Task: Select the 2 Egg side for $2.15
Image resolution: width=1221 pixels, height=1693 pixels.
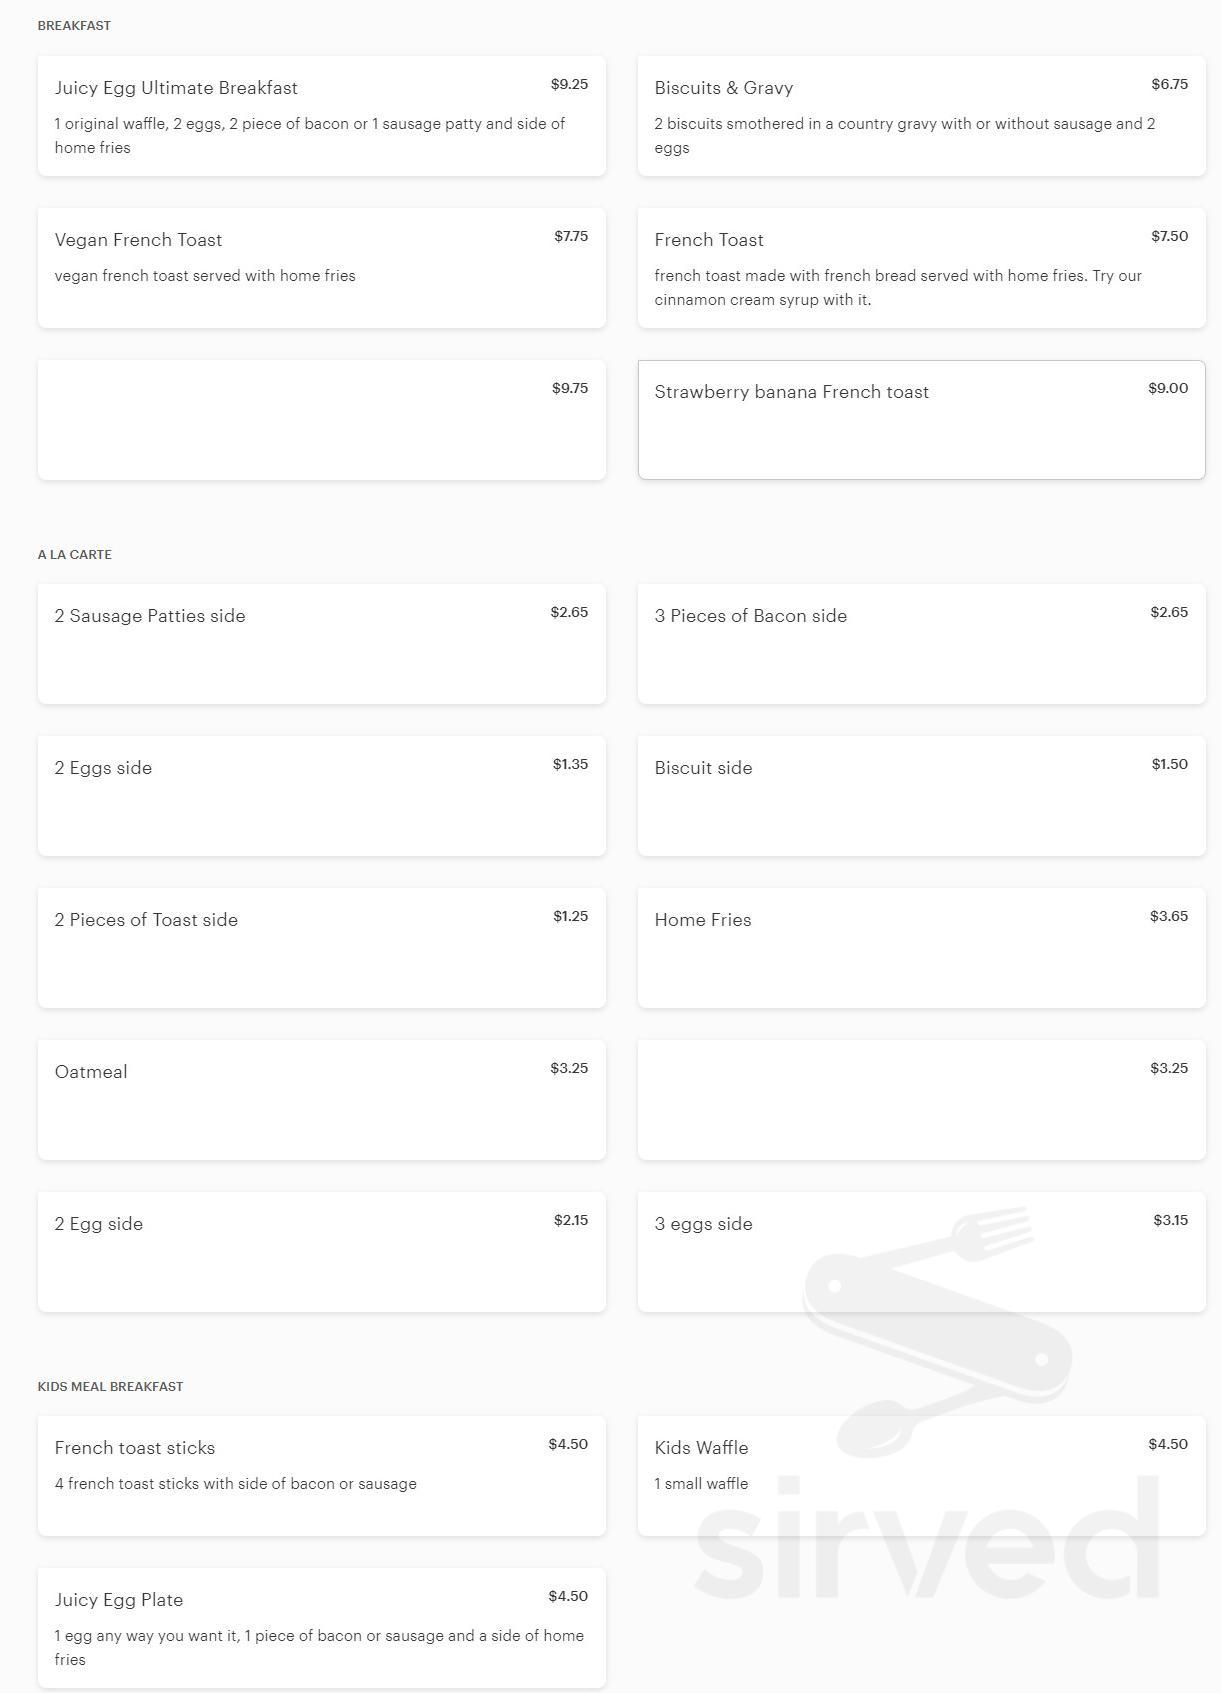Action: [x=321, y=1252]
